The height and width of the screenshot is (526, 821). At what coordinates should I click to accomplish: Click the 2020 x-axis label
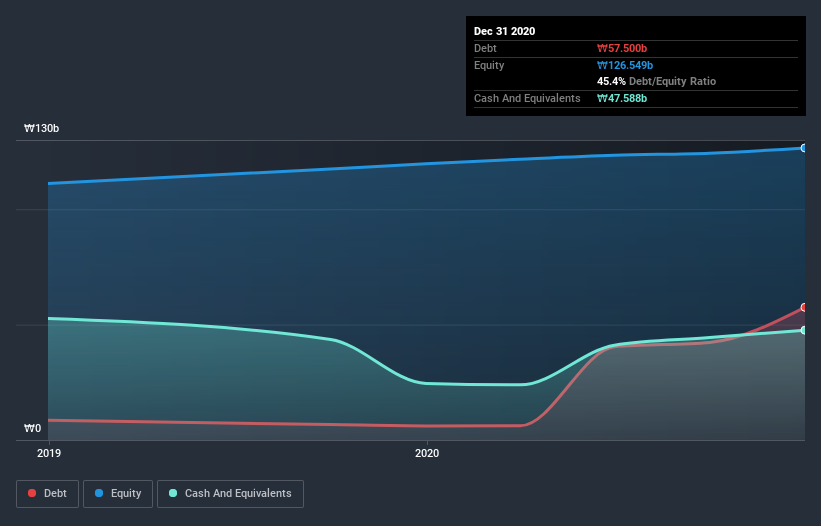pyautogui.click(x=427, y=453)
